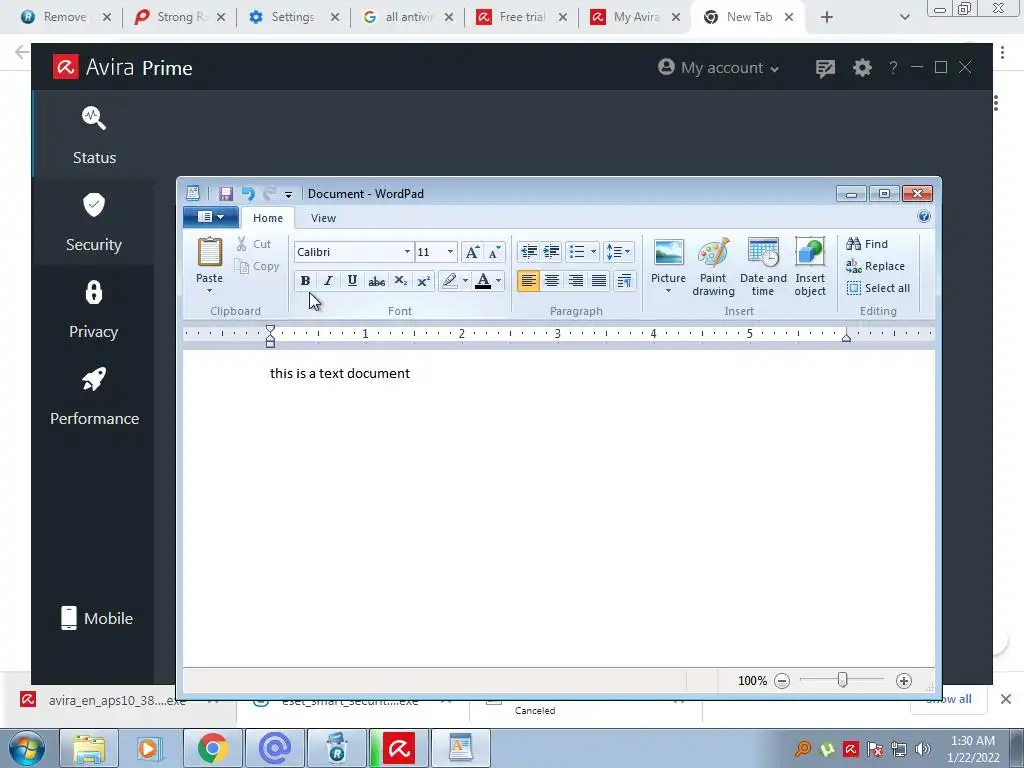
Task: Click the Paint drawing icon
Action: (713, 252)
